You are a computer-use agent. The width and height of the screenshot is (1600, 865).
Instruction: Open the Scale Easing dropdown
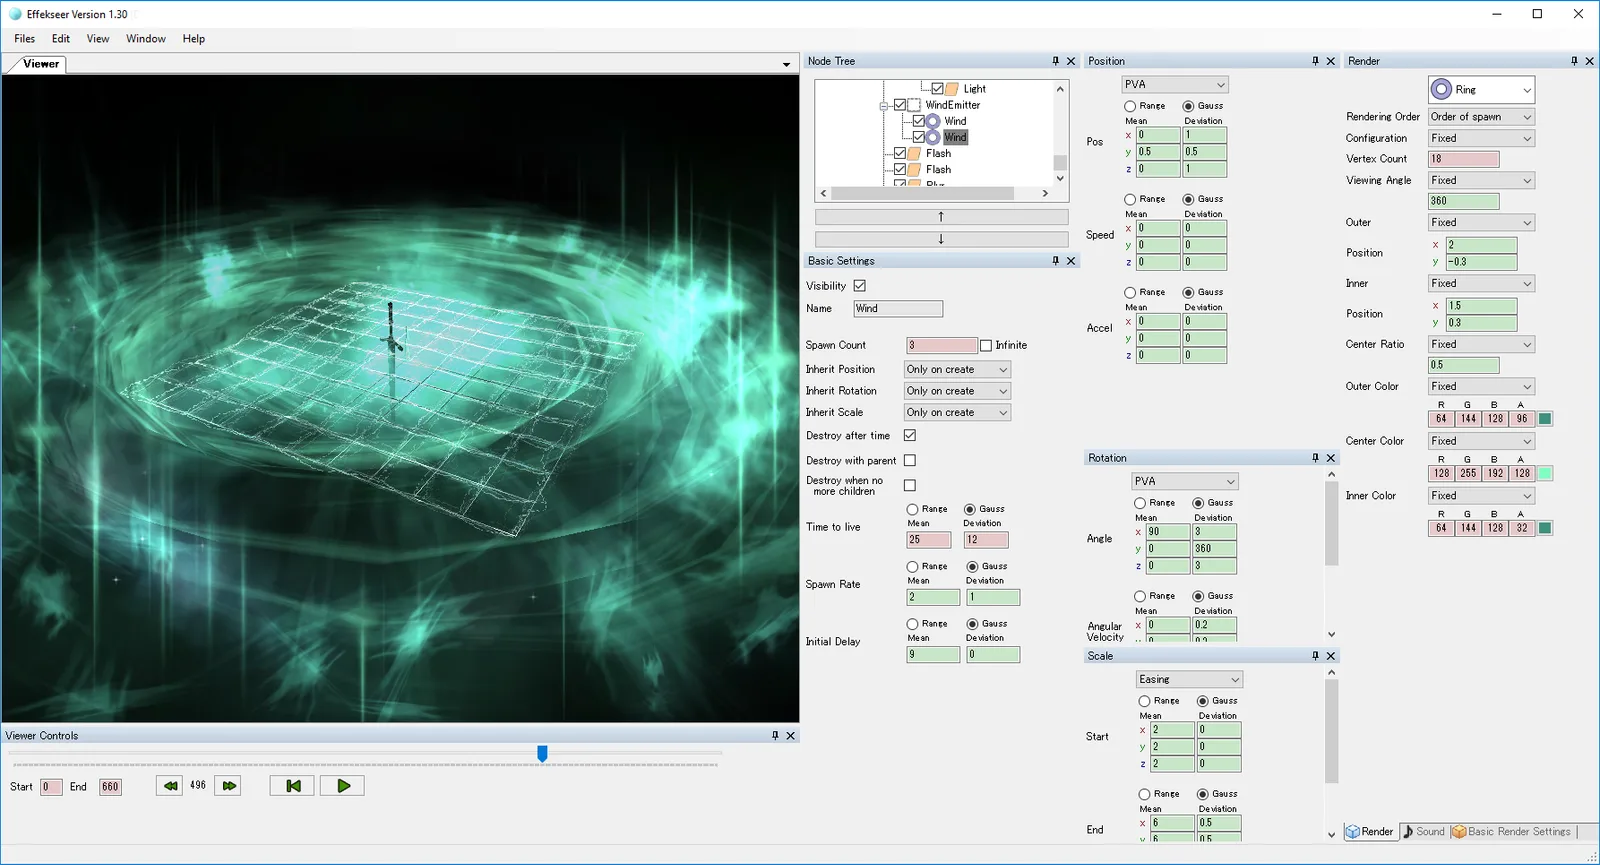click(1189, 680)
